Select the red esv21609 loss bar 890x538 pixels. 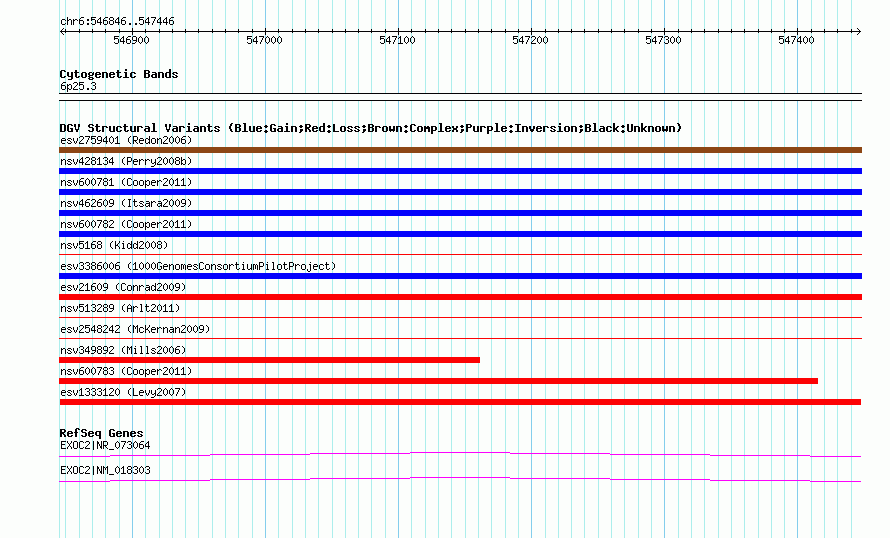[460, 297]
